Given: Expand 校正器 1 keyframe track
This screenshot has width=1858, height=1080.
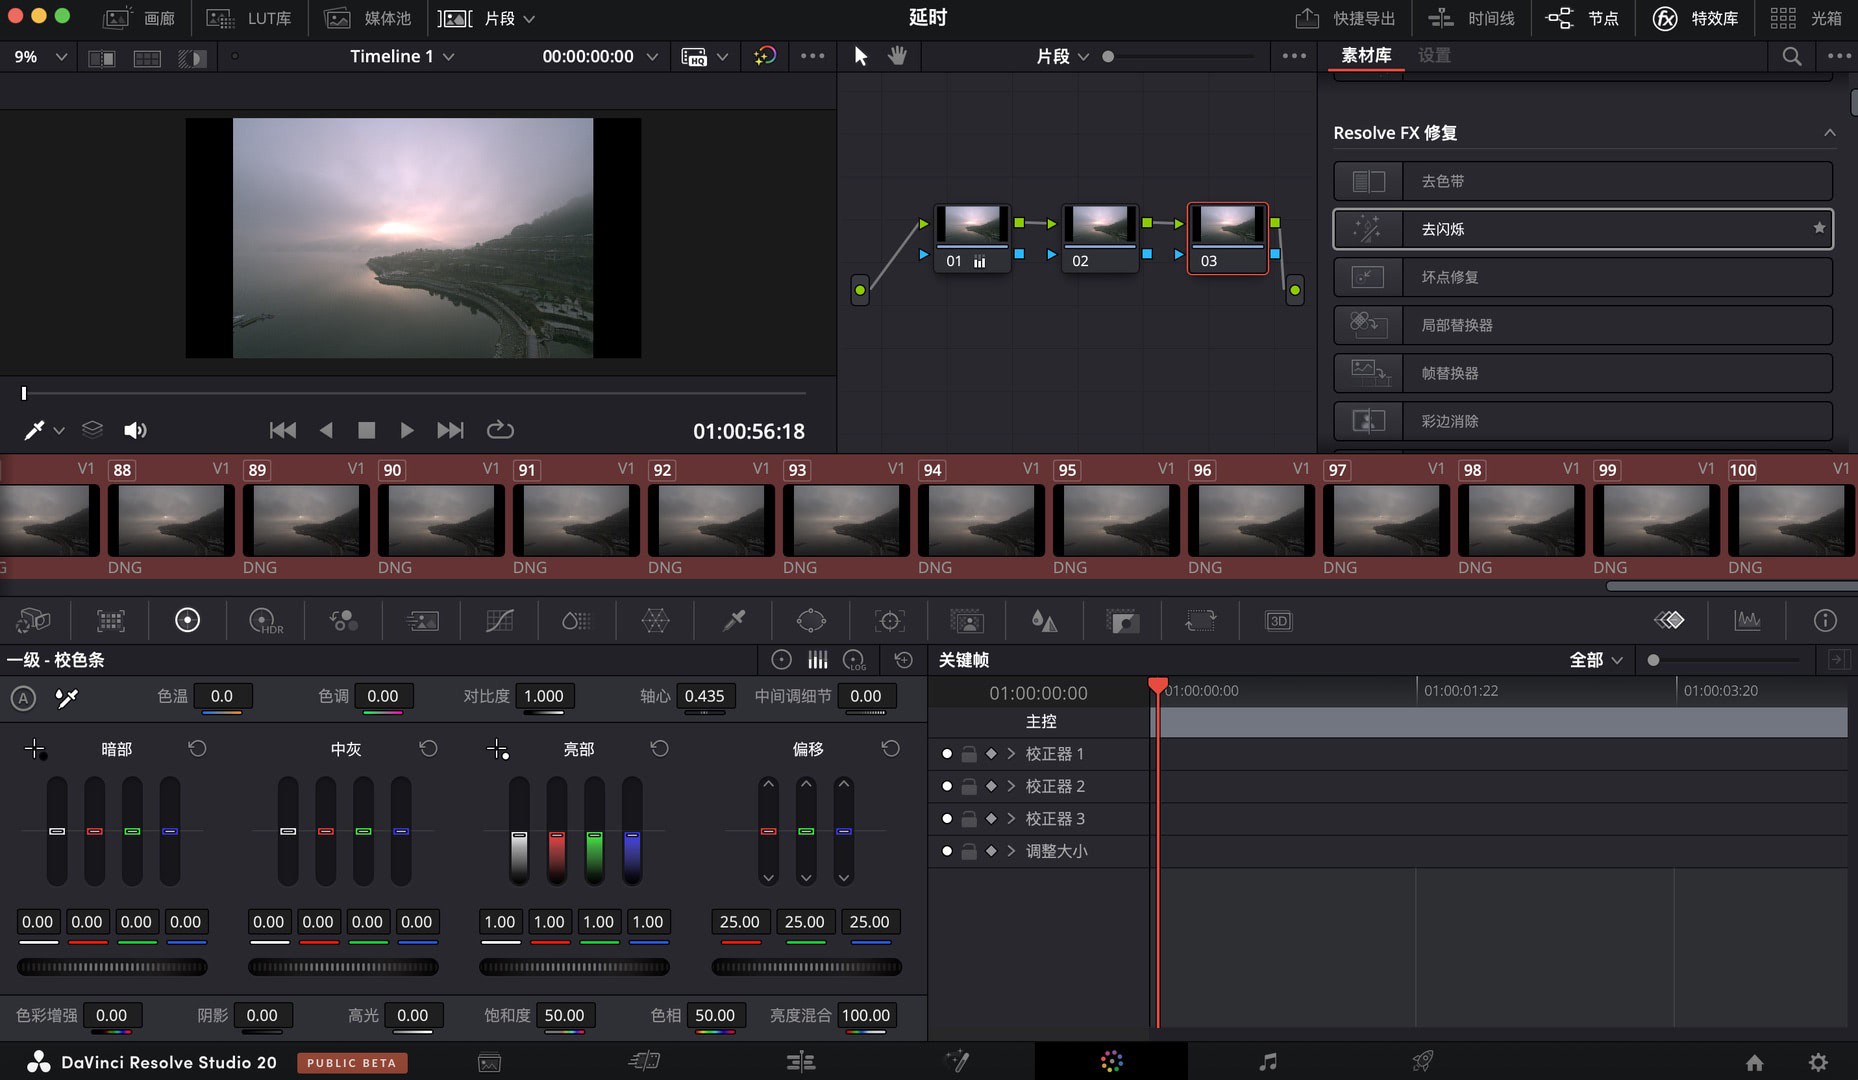Looking at the screenshot, I should (x=1011, y=754).
